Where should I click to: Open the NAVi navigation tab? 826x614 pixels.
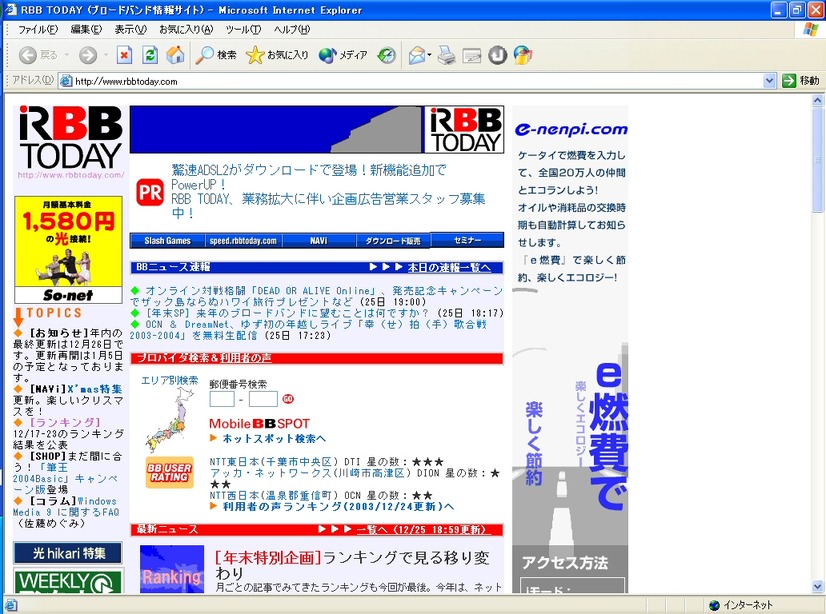(x=319, y=241)
